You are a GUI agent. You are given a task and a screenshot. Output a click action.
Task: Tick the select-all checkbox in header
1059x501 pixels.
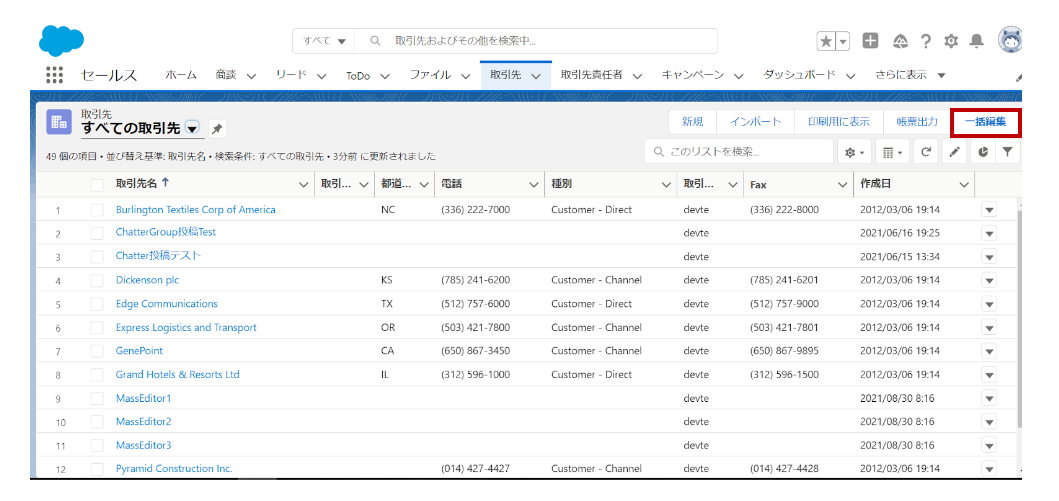click(97, 184)
